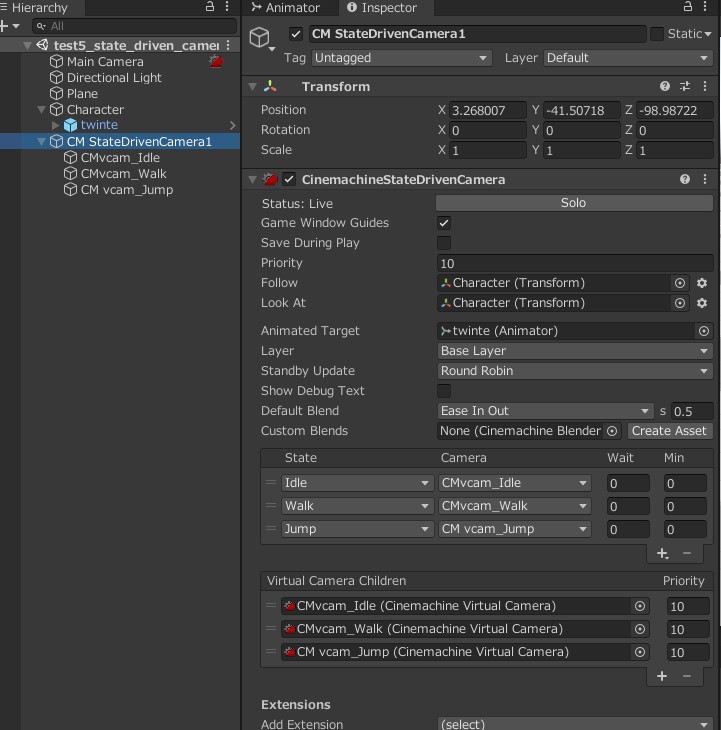This screenshot has width=721, height=730.
Task: Edit Position X field
Action: 487,110
